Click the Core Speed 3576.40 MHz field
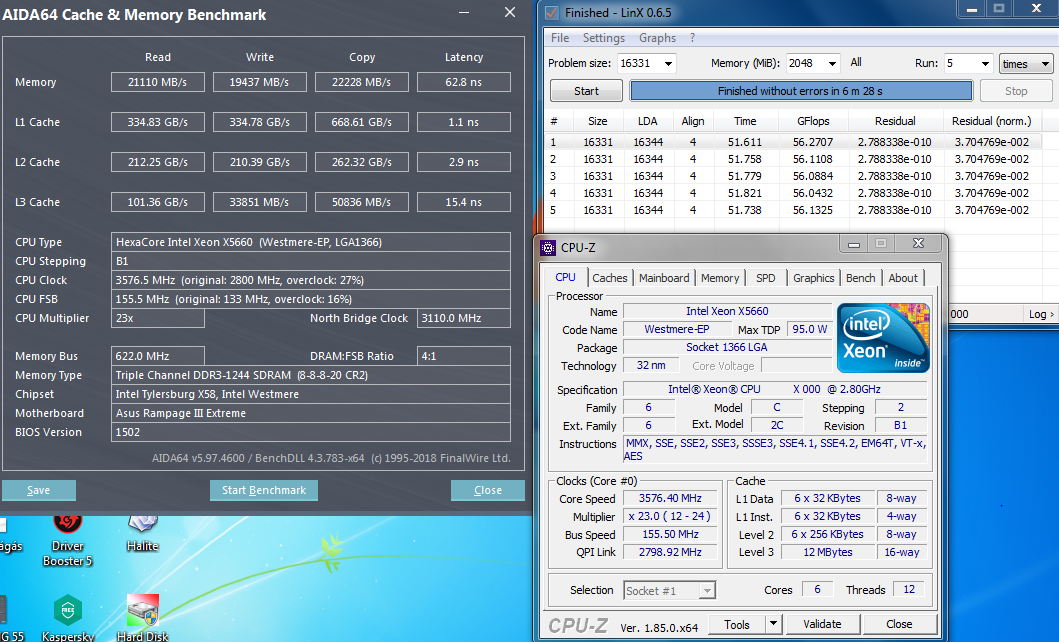 [671, 498]
